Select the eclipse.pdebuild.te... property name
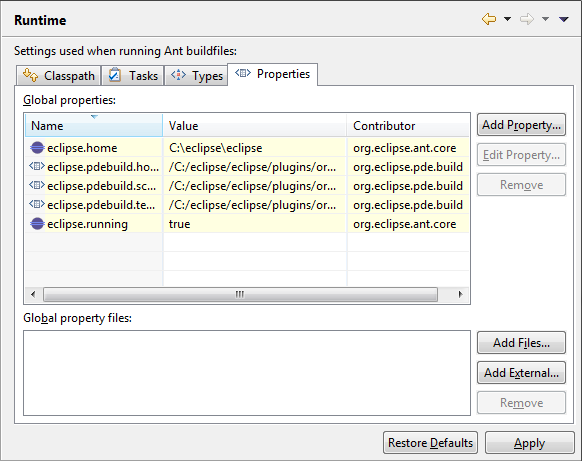The height and width of the screenshot is (461, 582). click(101, 205)
